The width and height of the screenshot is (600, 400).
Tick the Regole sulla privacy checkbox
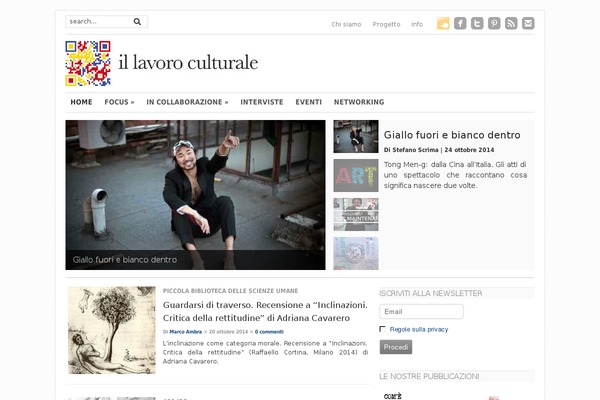click(x=382, y=329)
